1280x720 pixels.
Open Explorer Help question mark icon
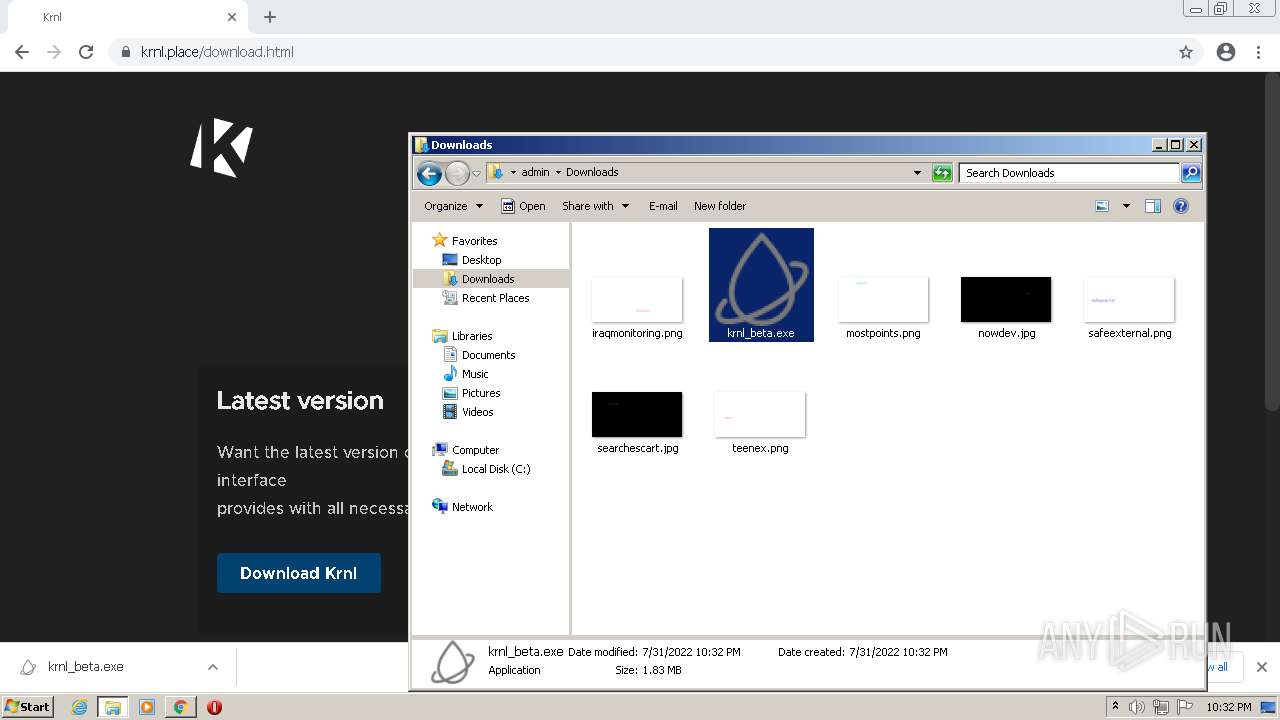click(x=1181, y=206)
